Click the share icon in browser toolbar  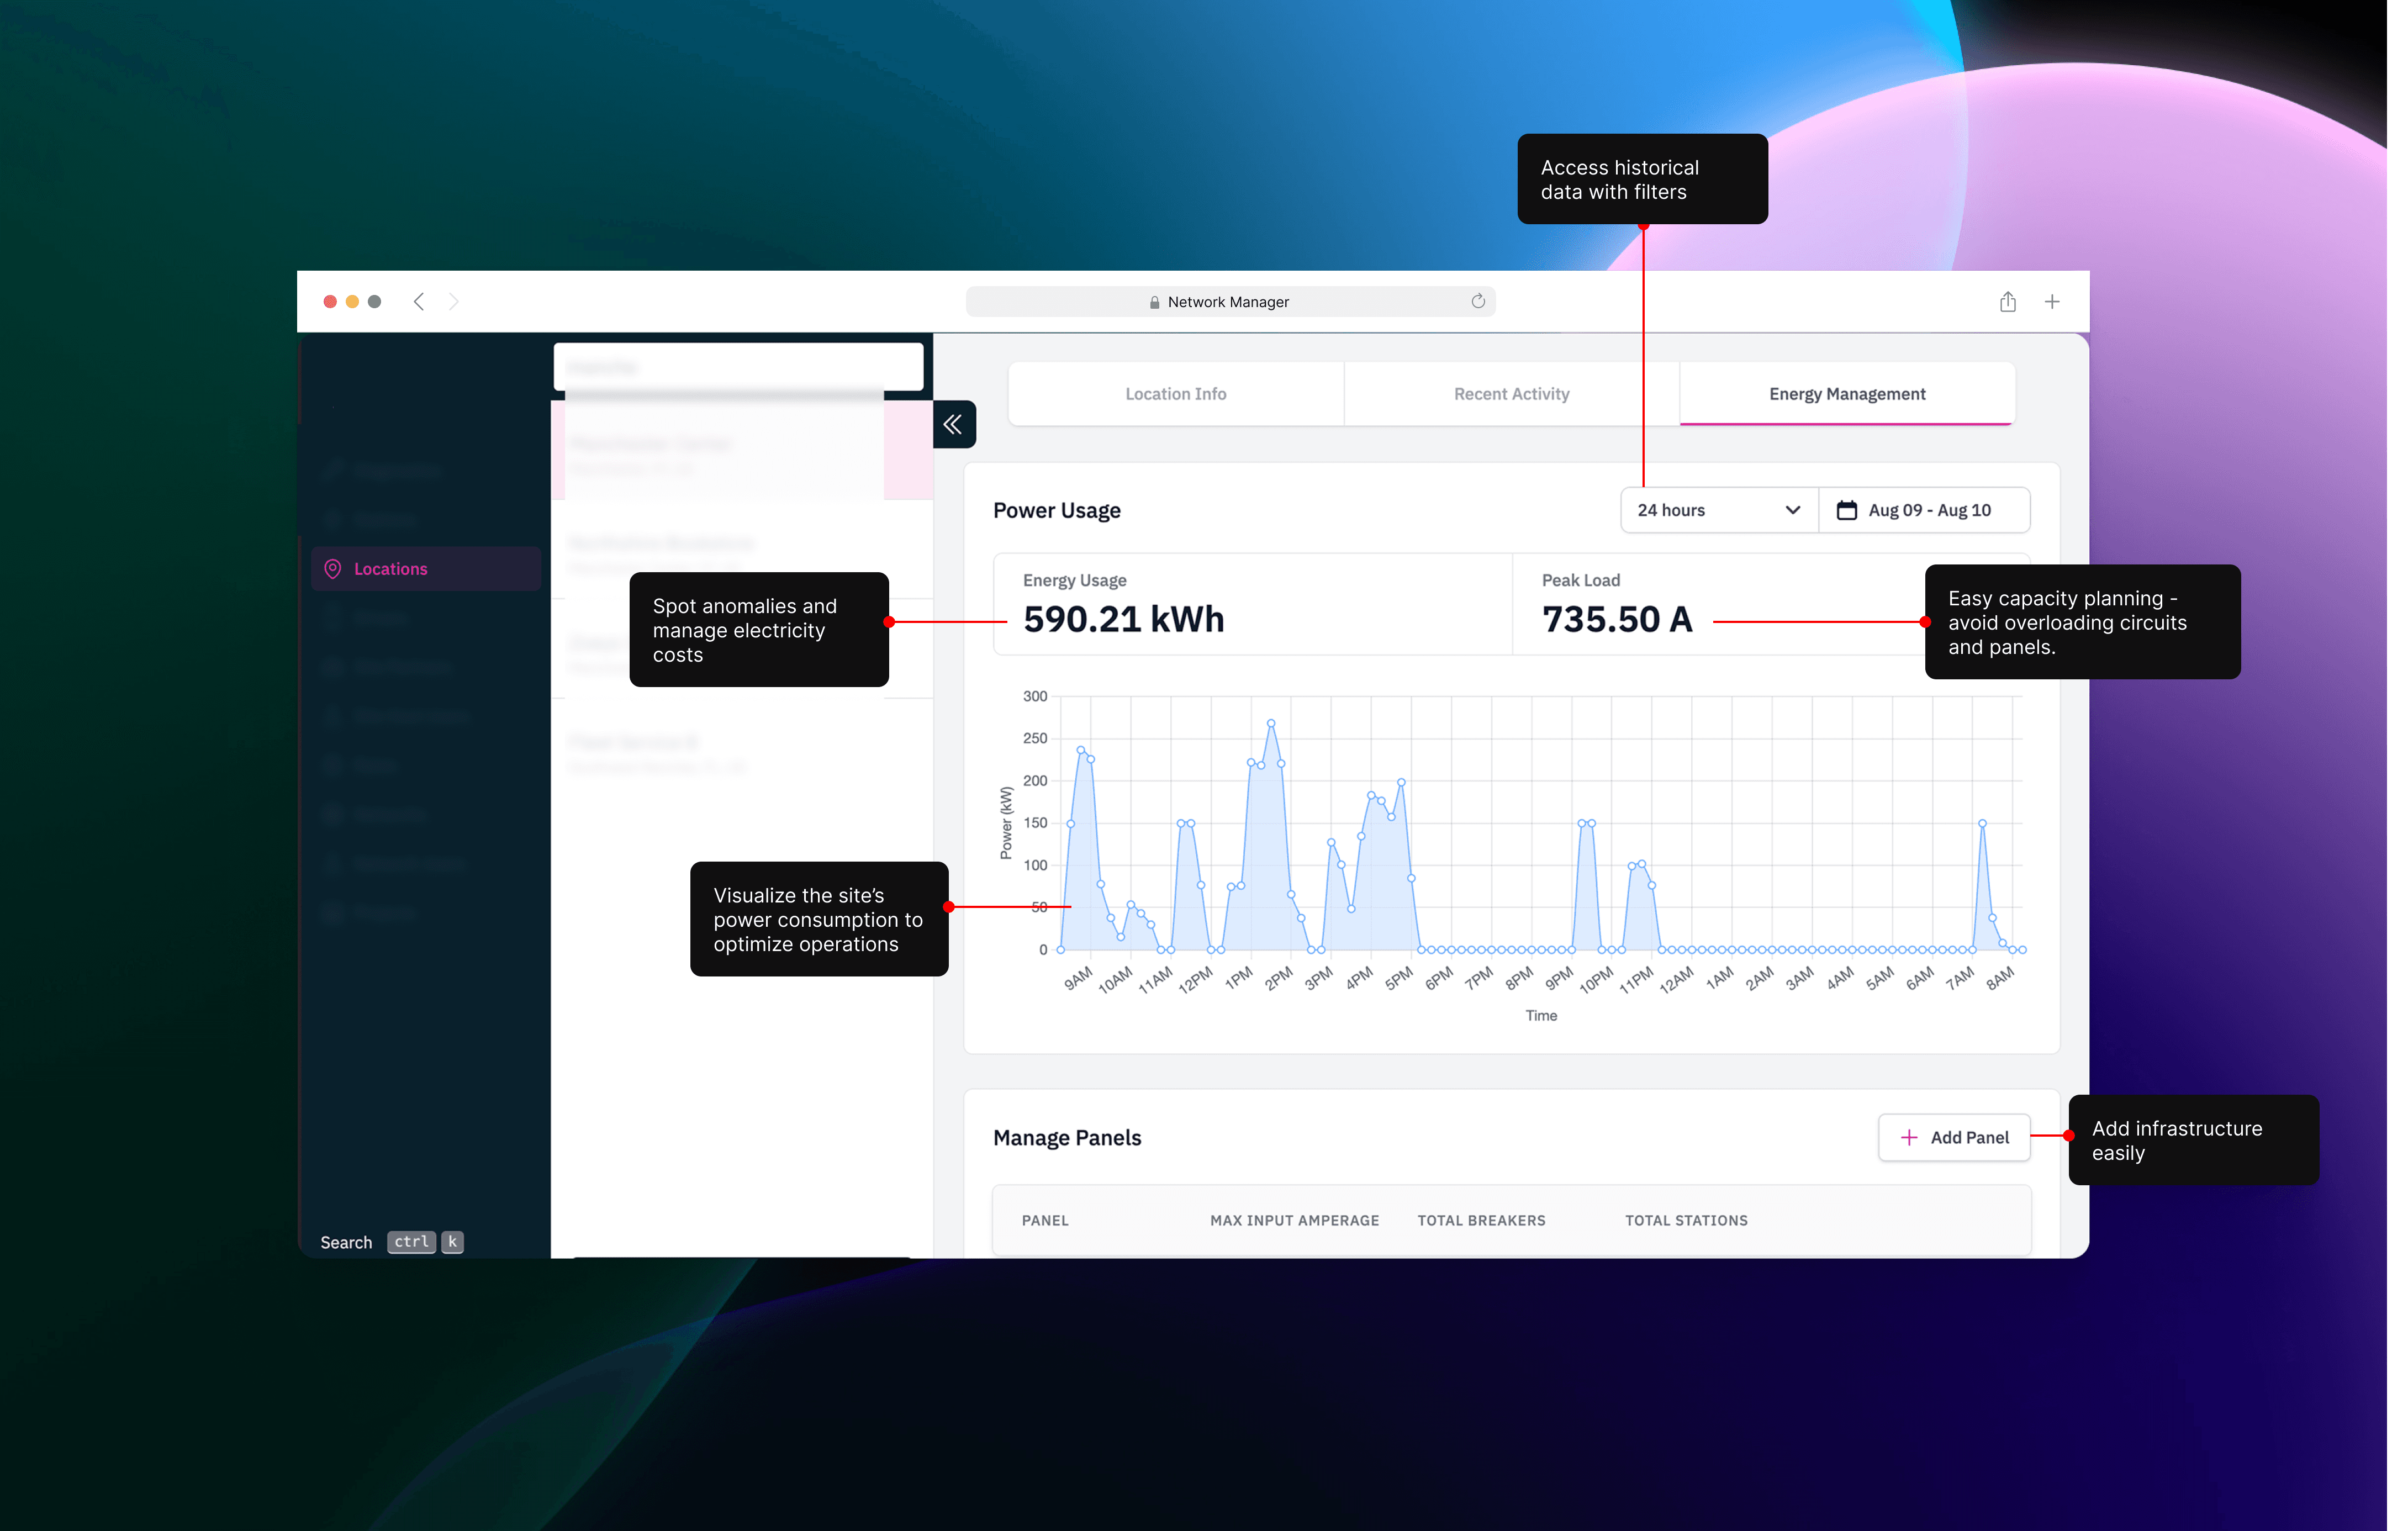2007,301
